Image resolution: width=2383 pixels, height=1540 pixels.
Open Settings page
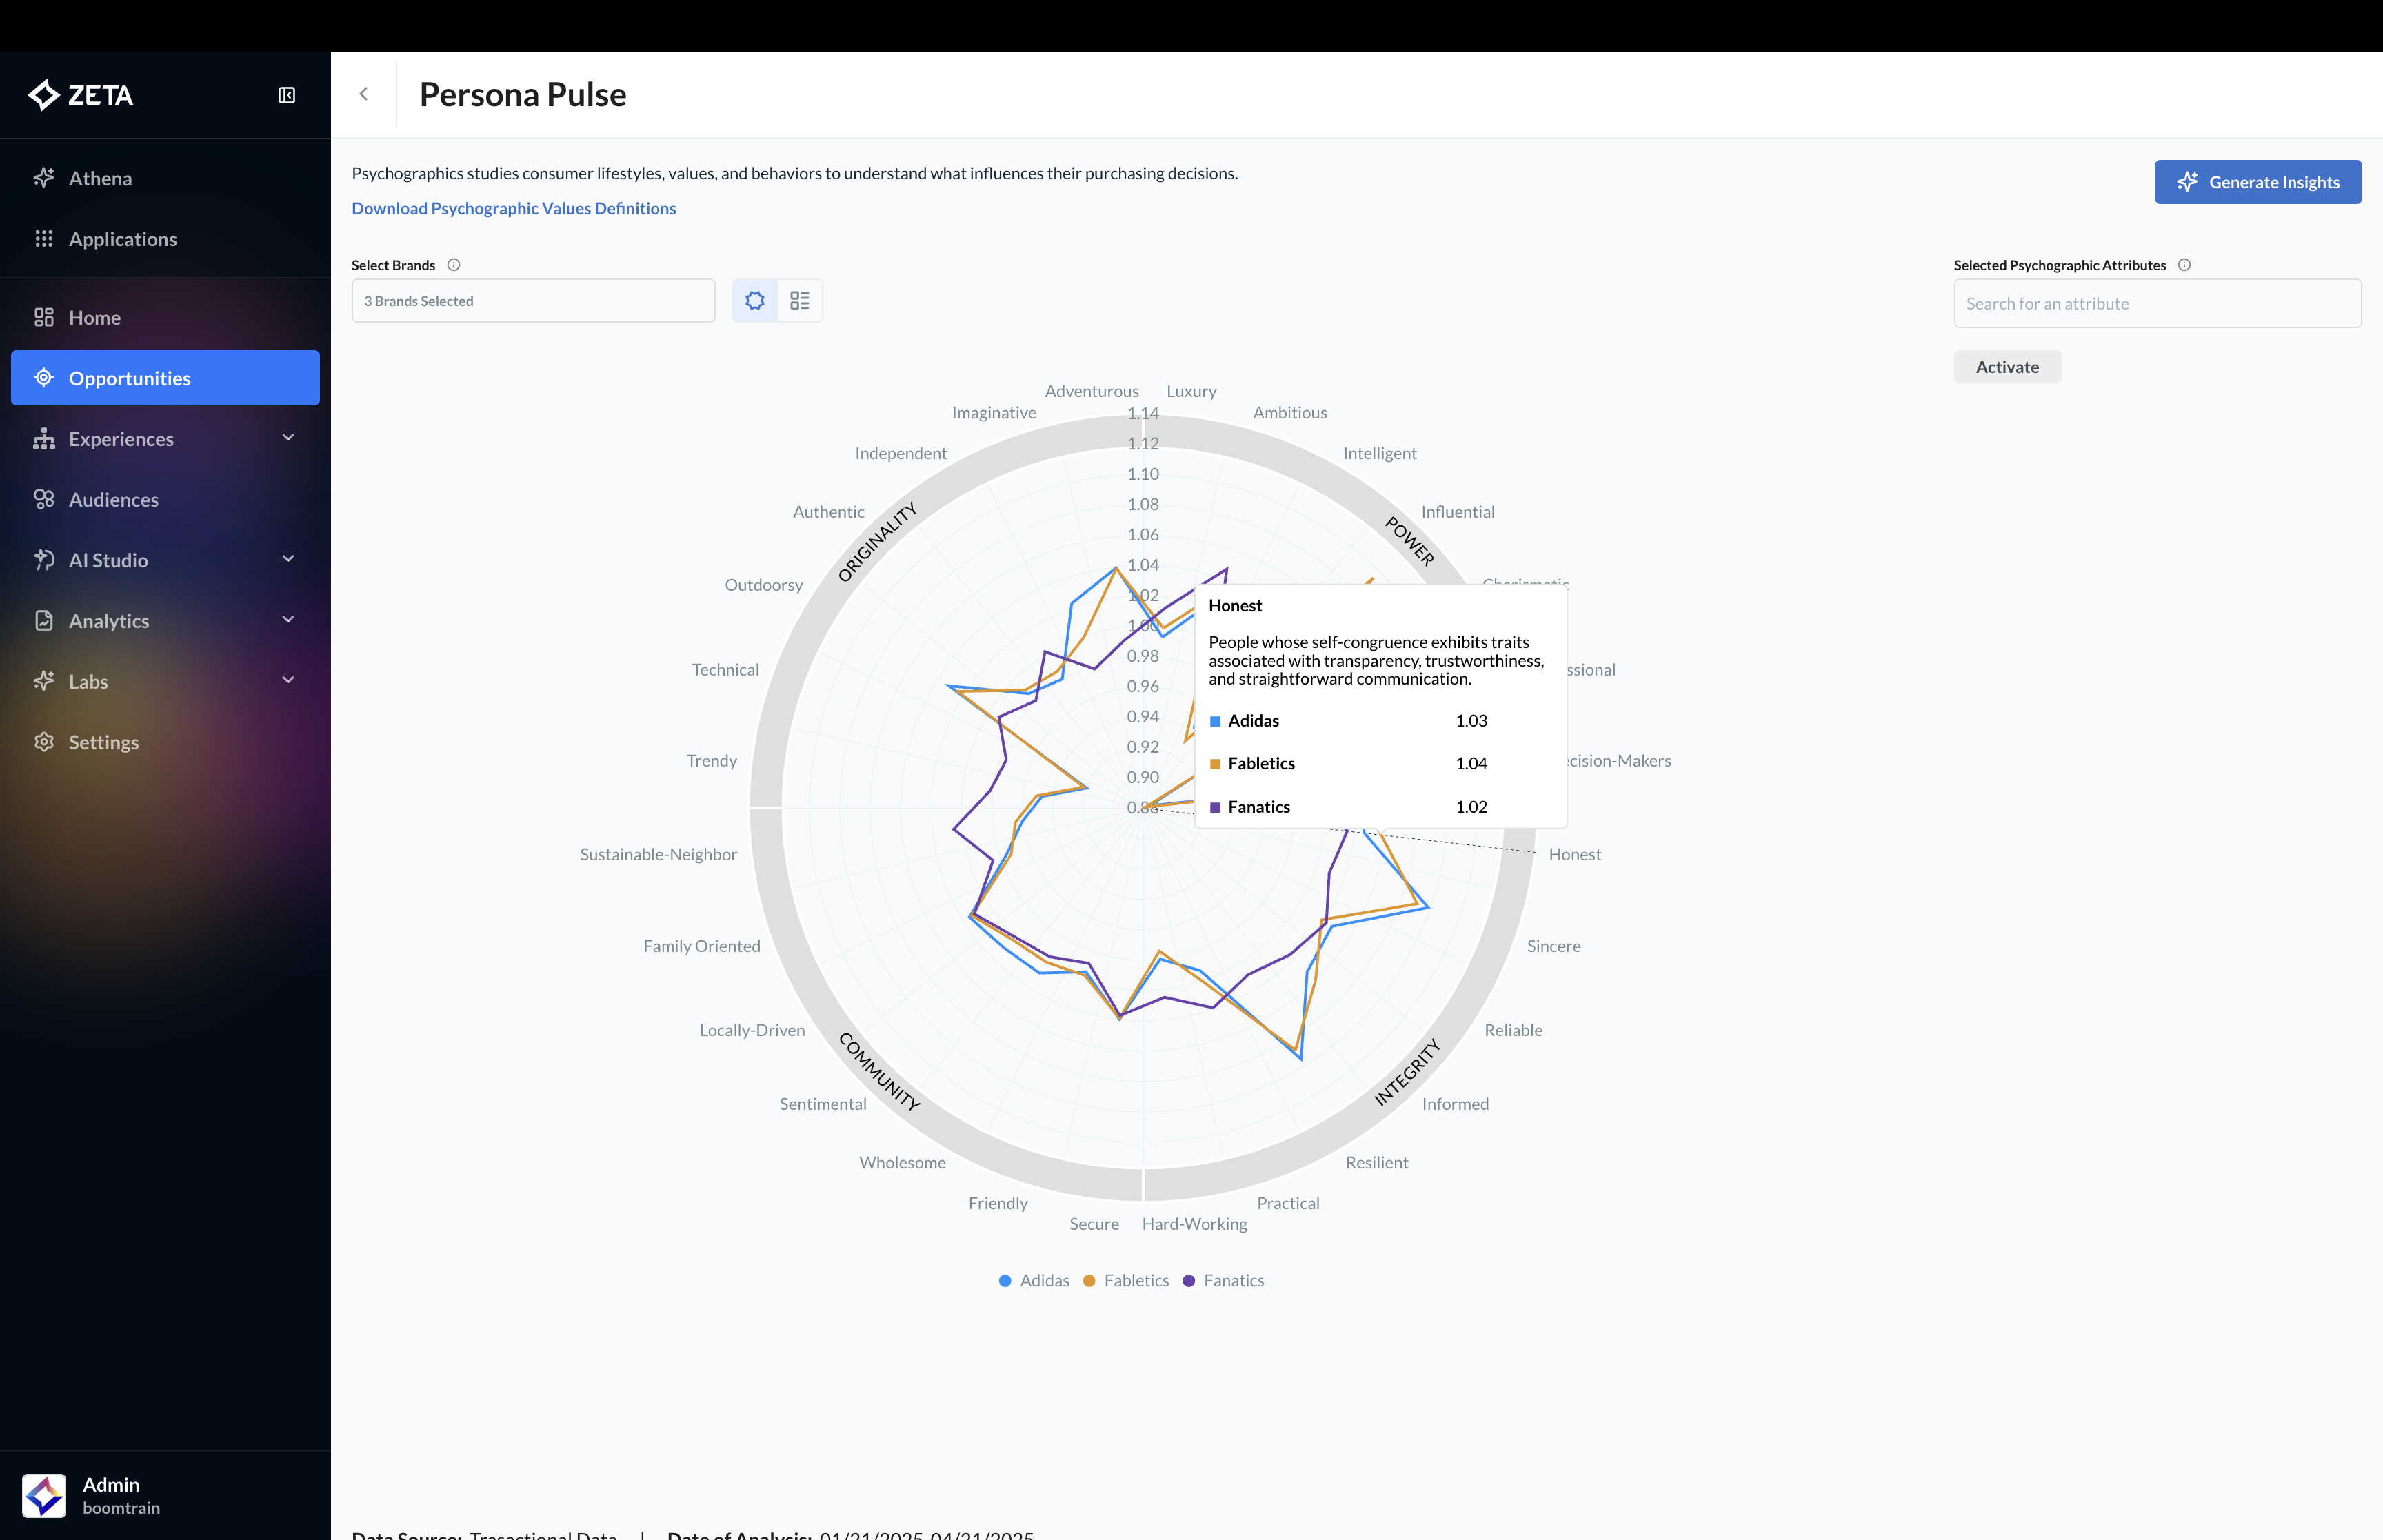165,742
